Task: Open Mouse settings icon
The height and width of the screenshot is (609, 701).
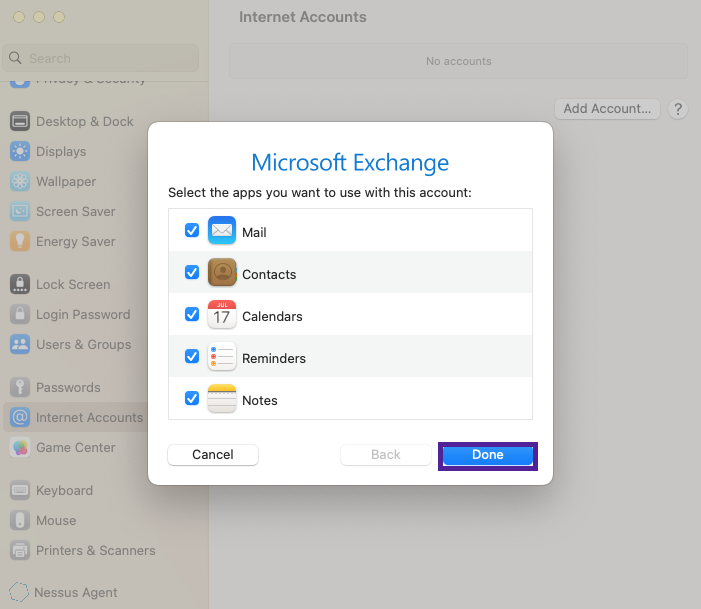Action: coord(20,520)
